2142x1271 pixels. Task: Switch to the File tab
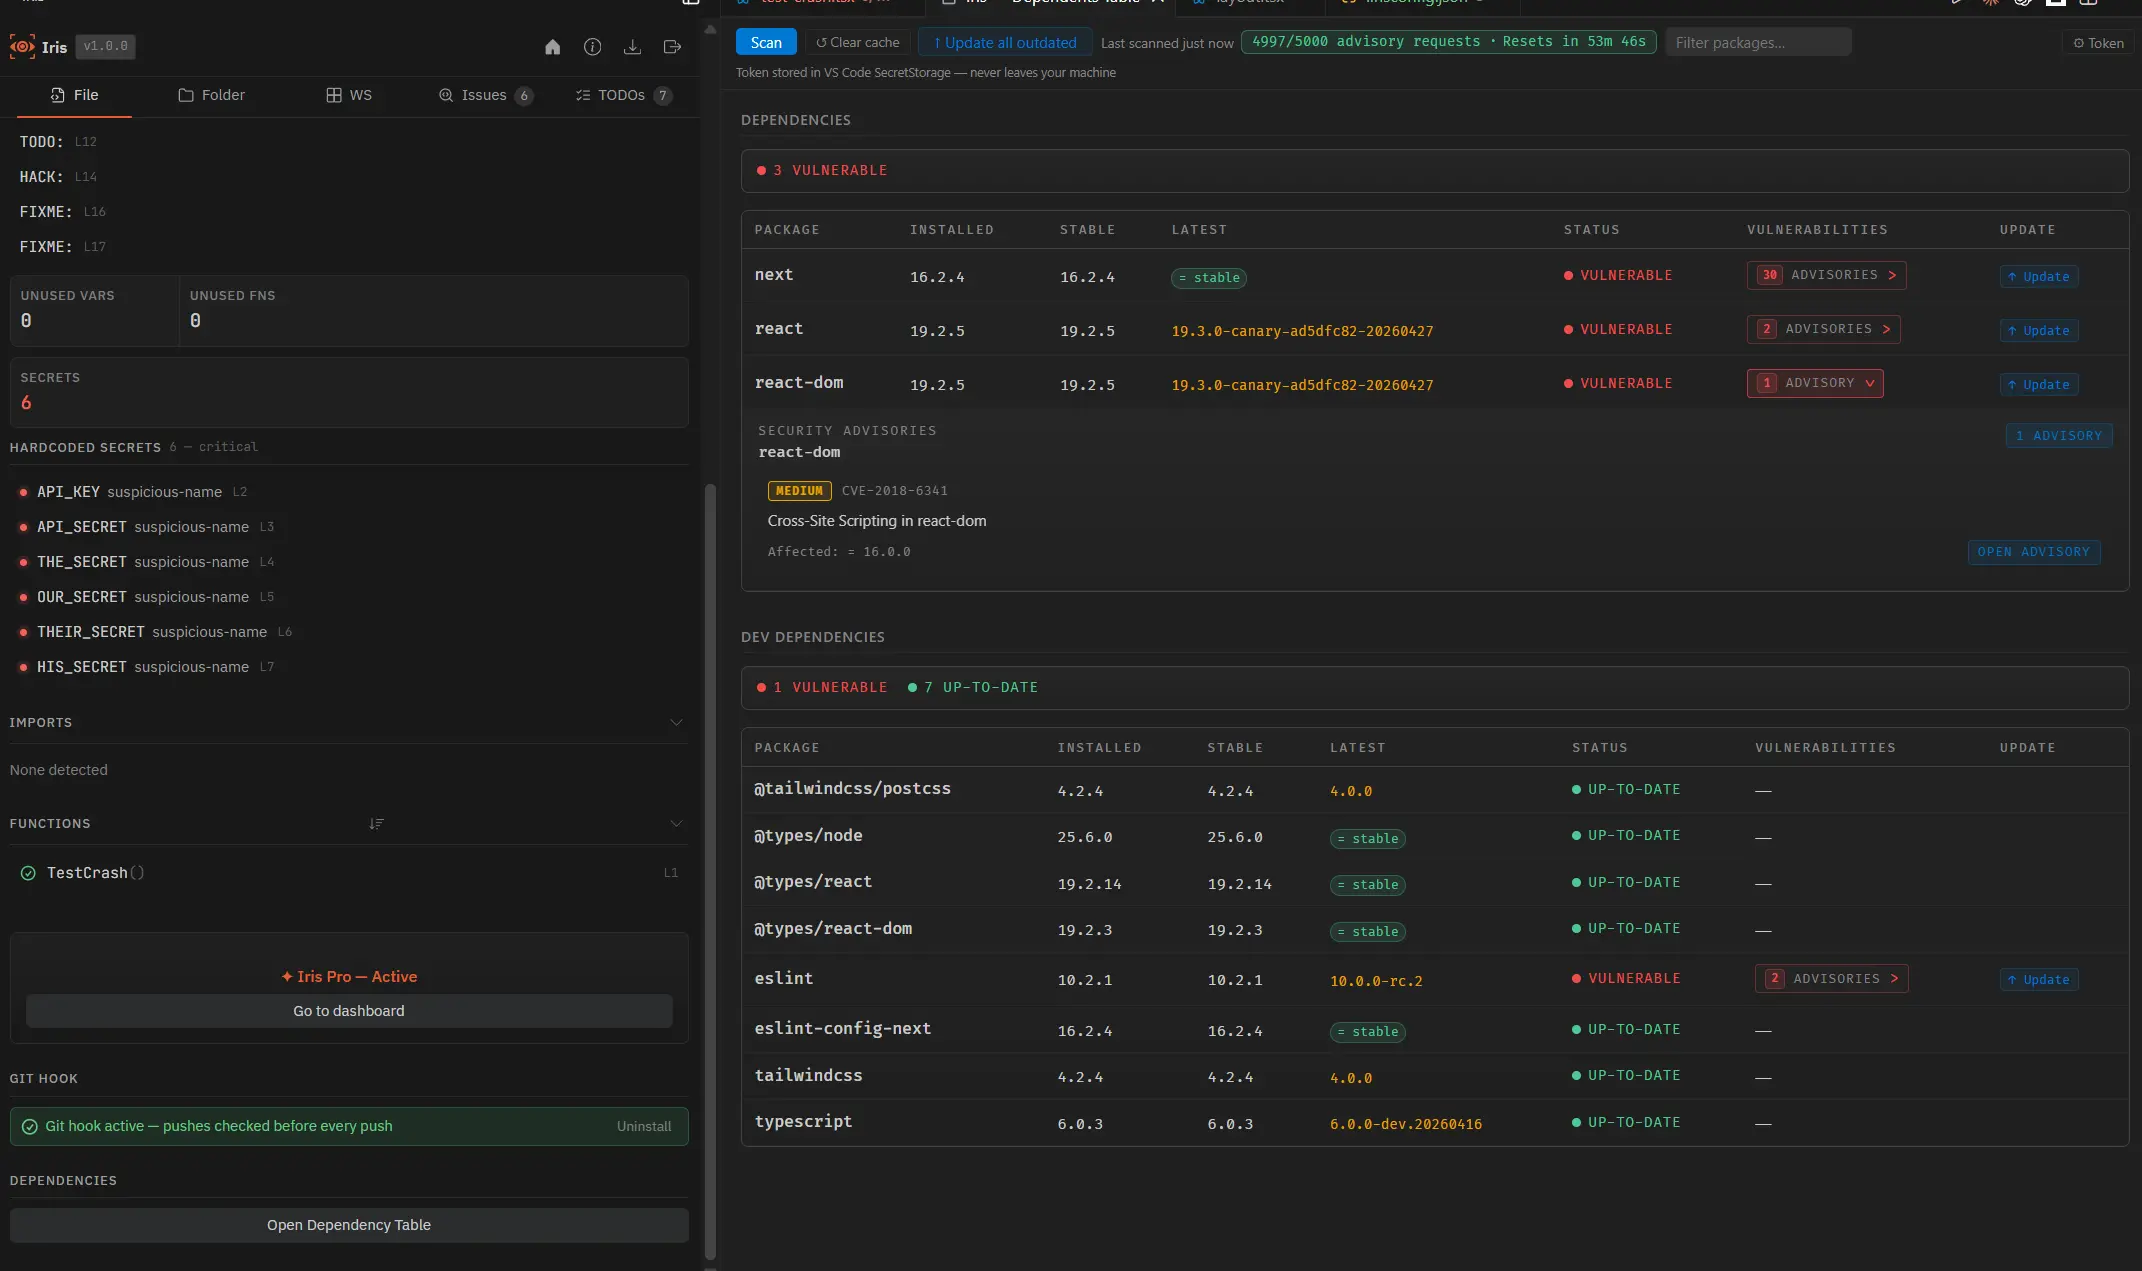coord(74,95)
